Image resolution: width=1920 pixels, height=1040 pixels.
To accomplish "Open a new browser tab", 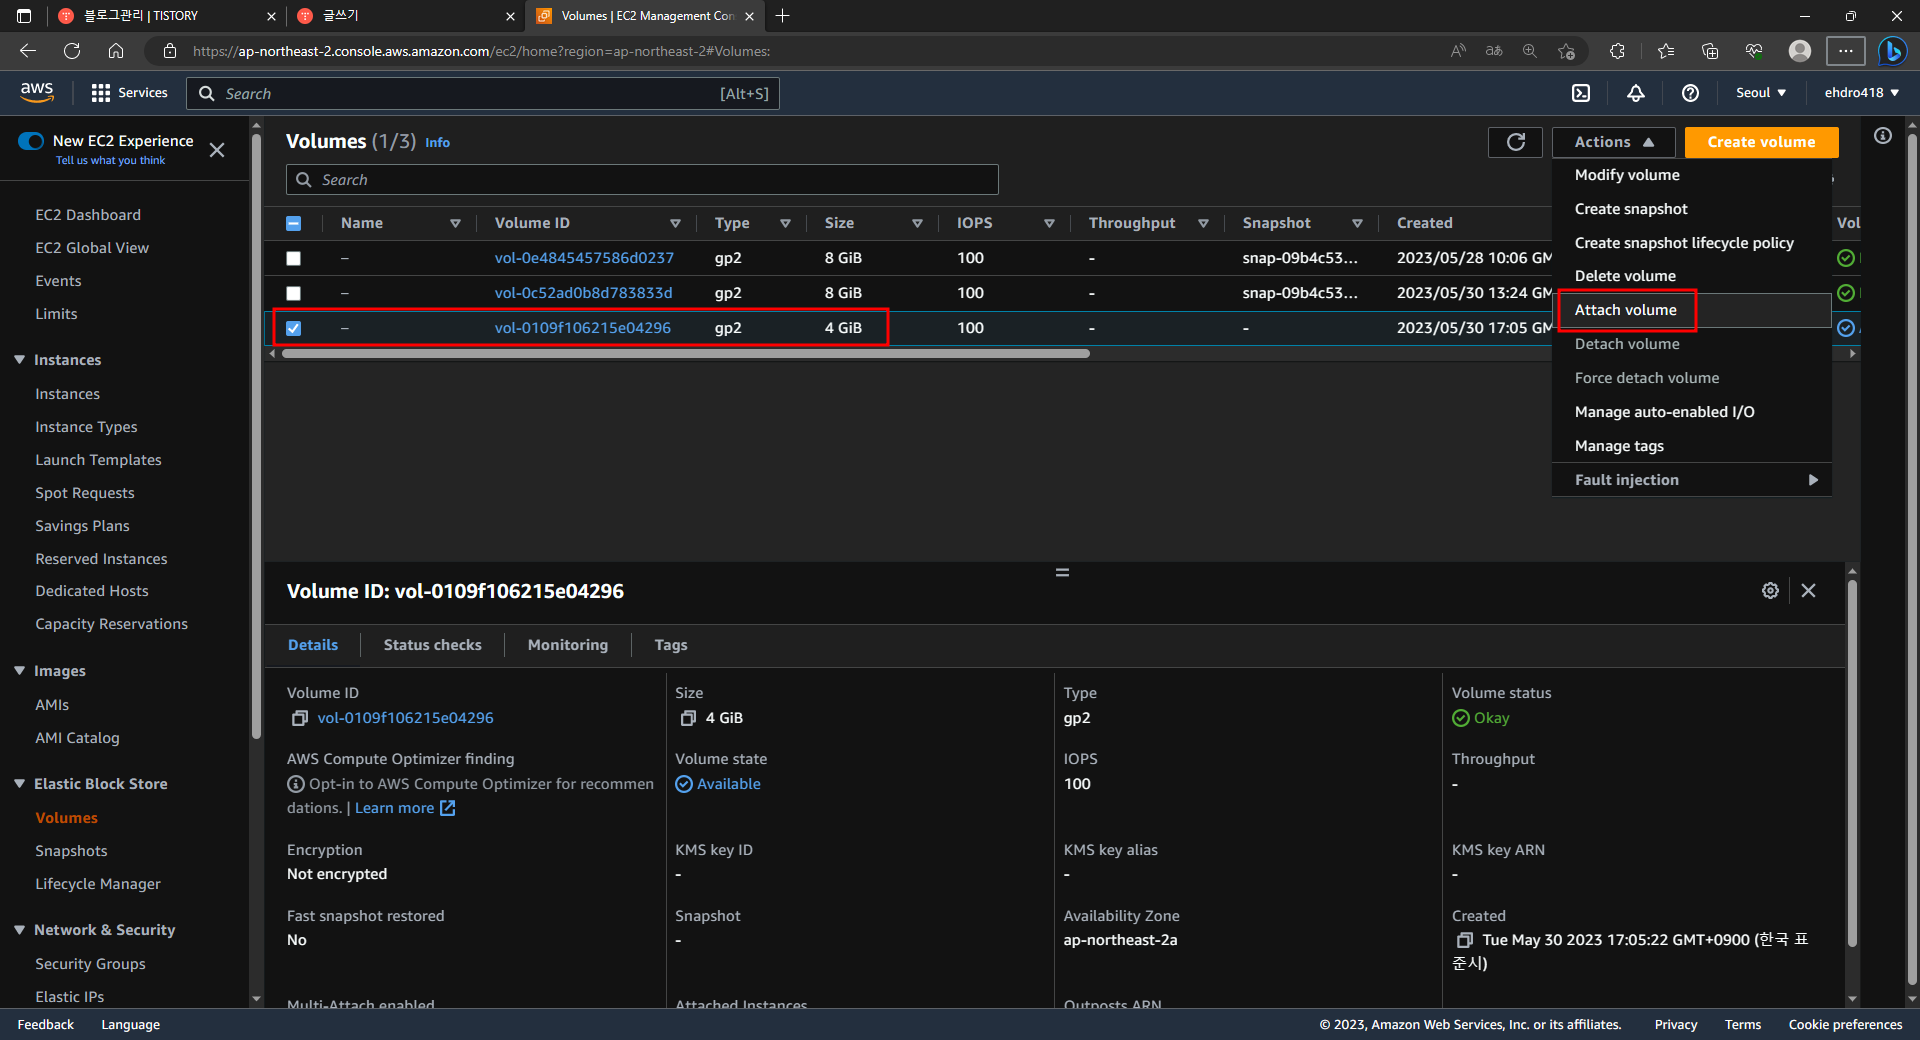I will click(x=783, y=16).
